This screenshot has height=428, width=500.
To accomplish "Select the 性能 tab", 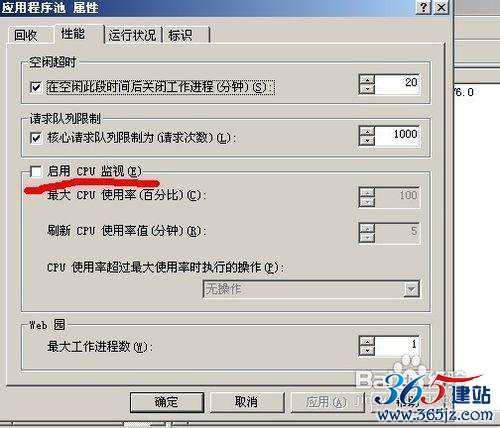I will (73, 33).
